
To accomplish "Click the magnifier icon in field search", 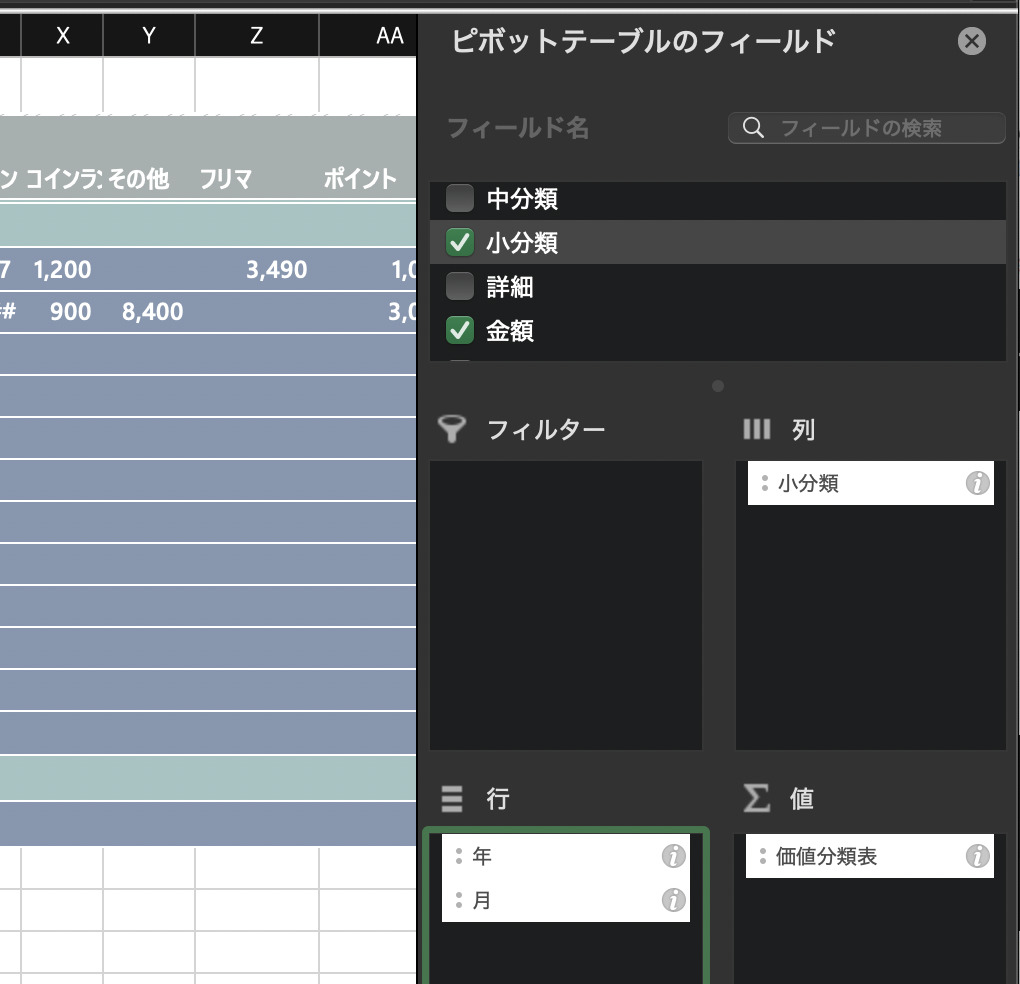I will click(754, 128).
